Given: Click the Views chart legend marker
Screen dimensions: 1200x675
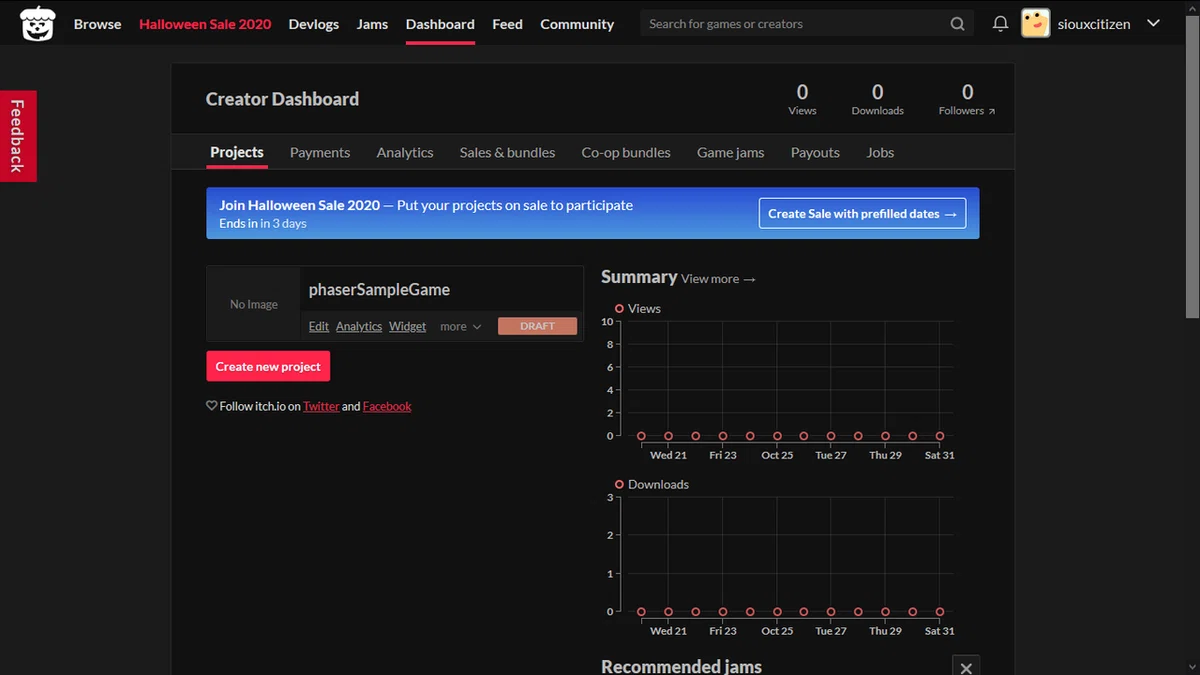Looking at the screenshot, I should pyautogui.click(x=620, y=308).
